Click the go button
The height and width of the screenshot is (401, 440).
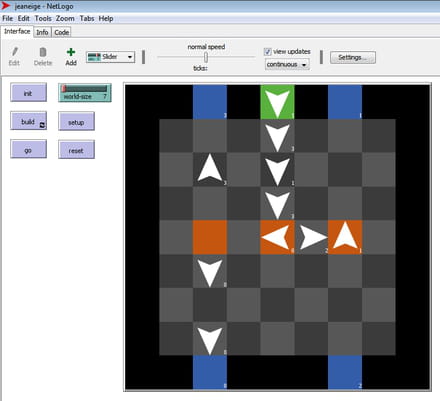click(28, 149)
